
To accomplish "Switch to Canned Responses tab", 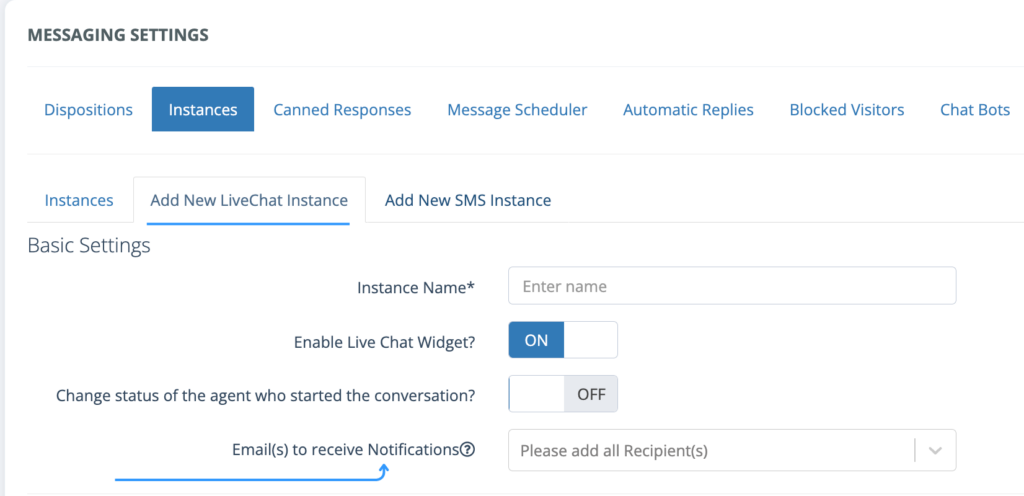I will pos(342,110).
